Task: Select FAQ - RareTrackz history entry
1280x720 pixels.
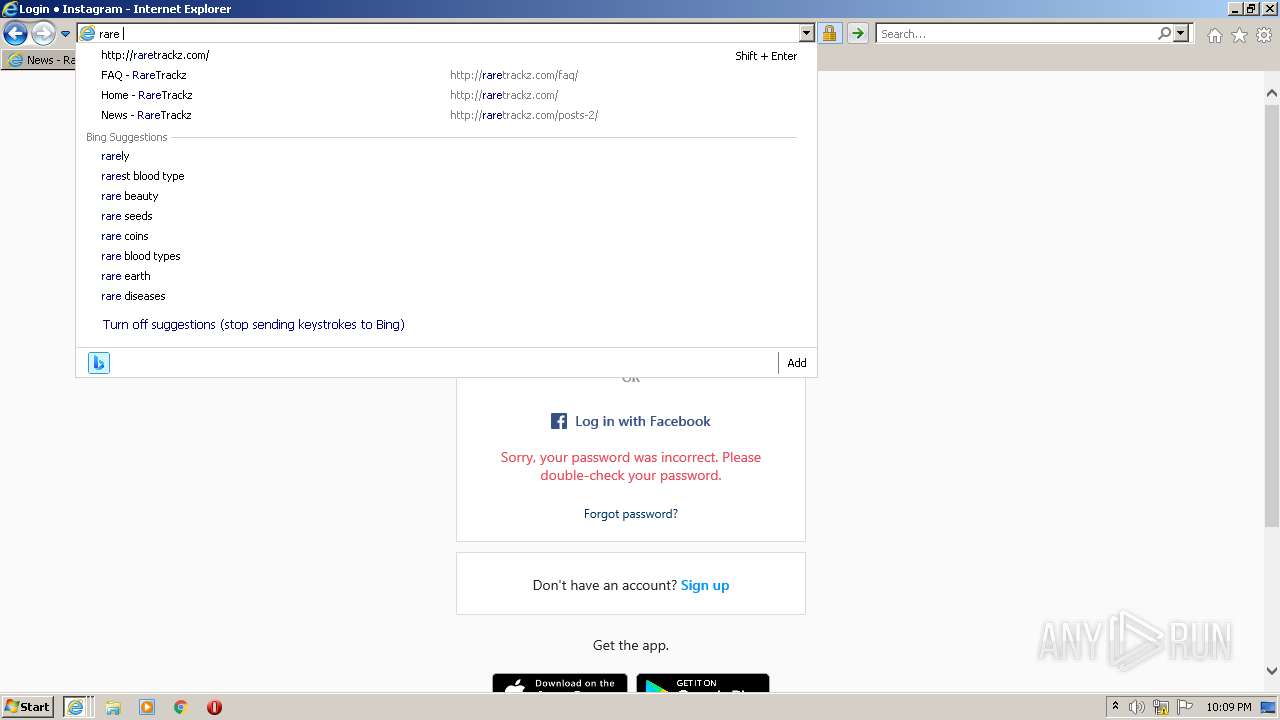Action: tap(448, 75)
